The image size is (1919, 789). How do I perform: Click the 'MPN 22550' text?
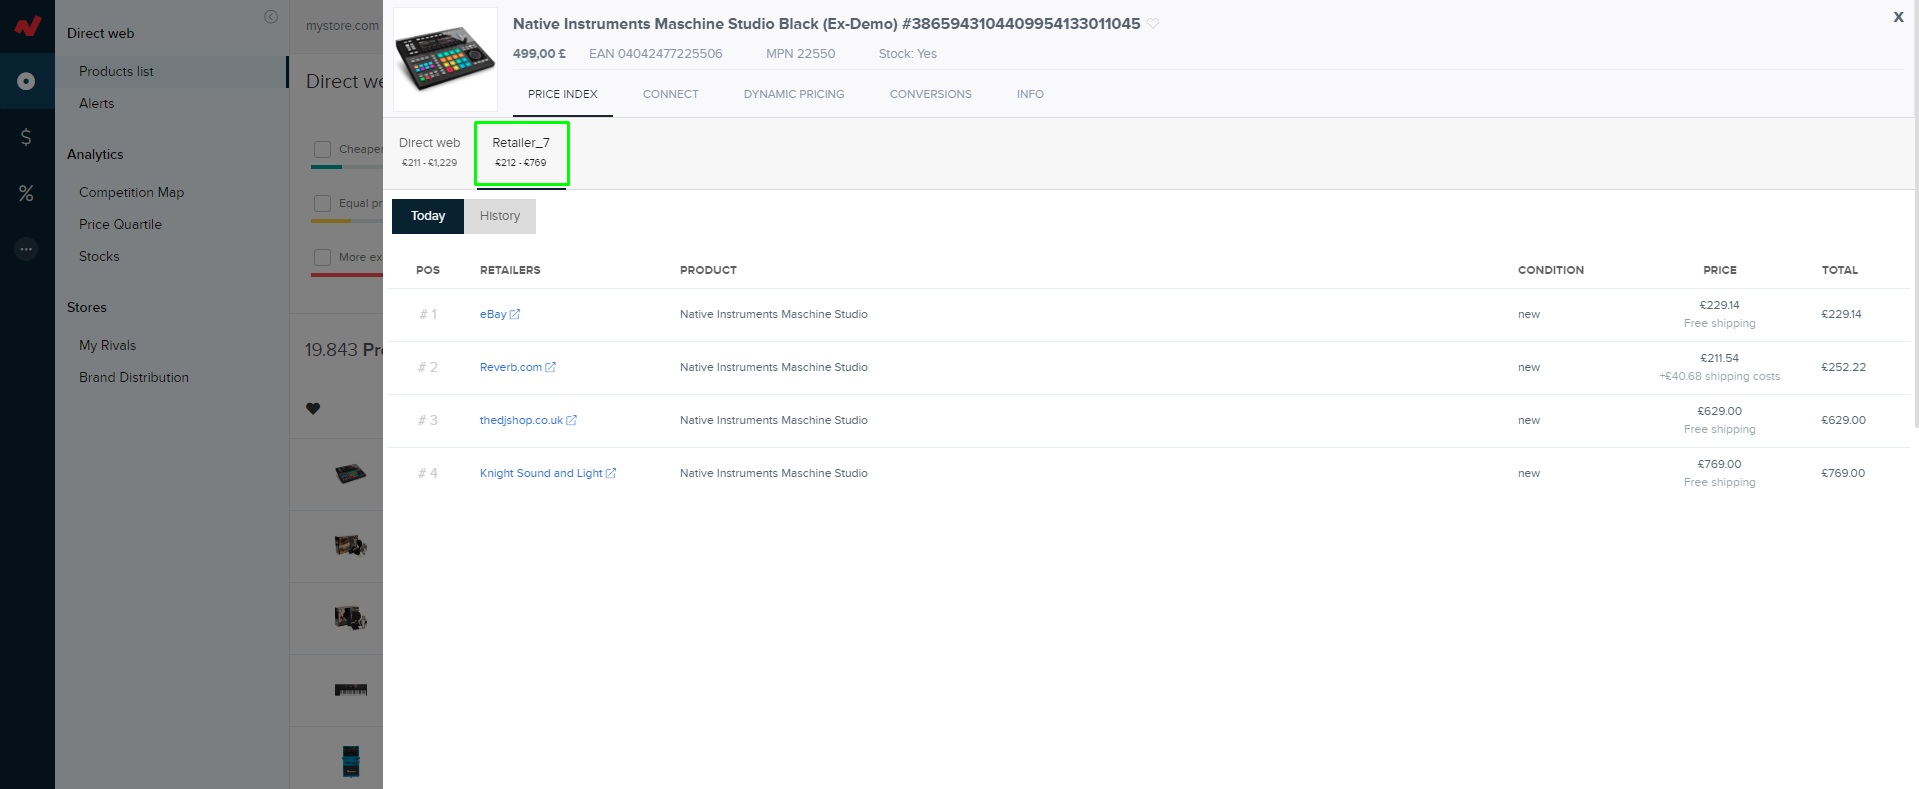(800, 54)
